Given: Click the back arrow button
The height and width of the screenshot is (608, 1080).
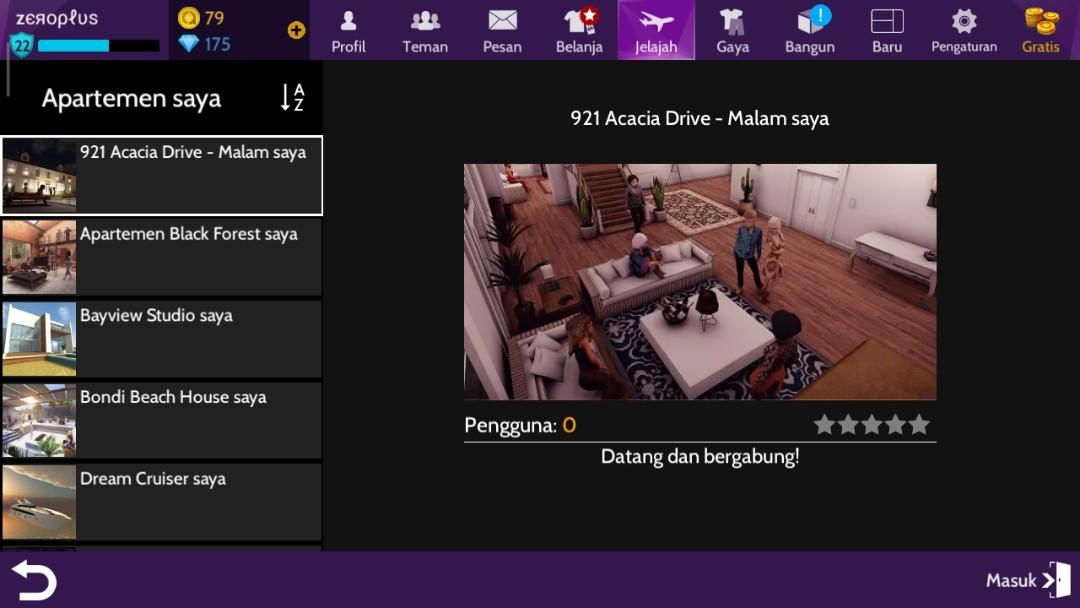Looking at the screenshot, I should 34,580.
